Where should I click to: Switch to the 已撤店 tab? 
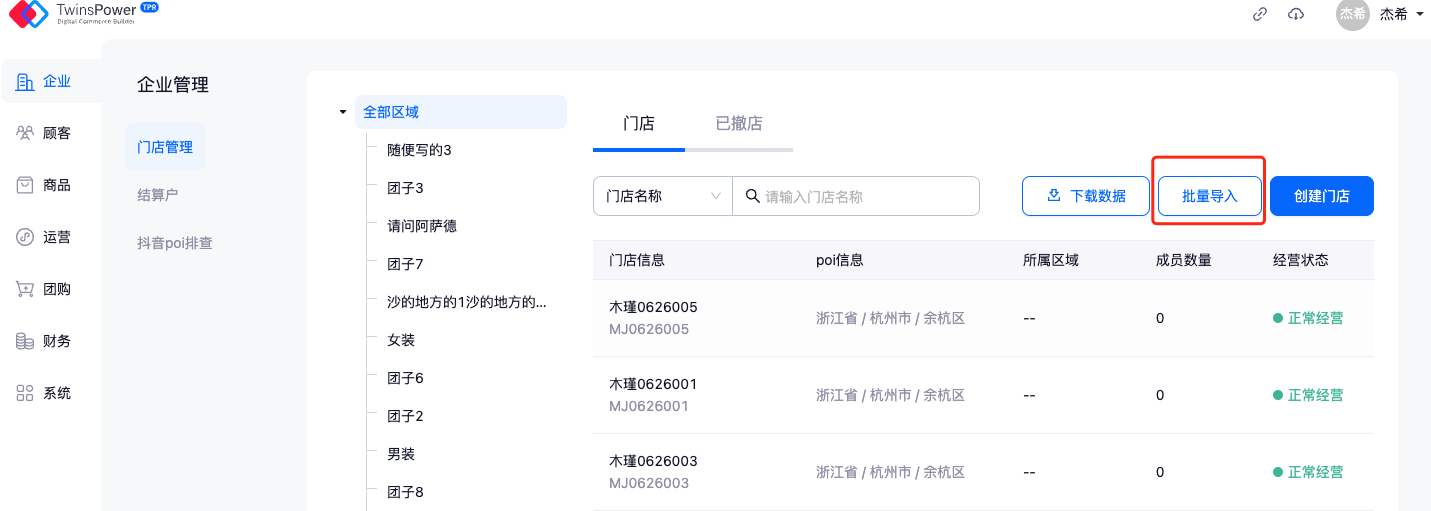point(739,124)
